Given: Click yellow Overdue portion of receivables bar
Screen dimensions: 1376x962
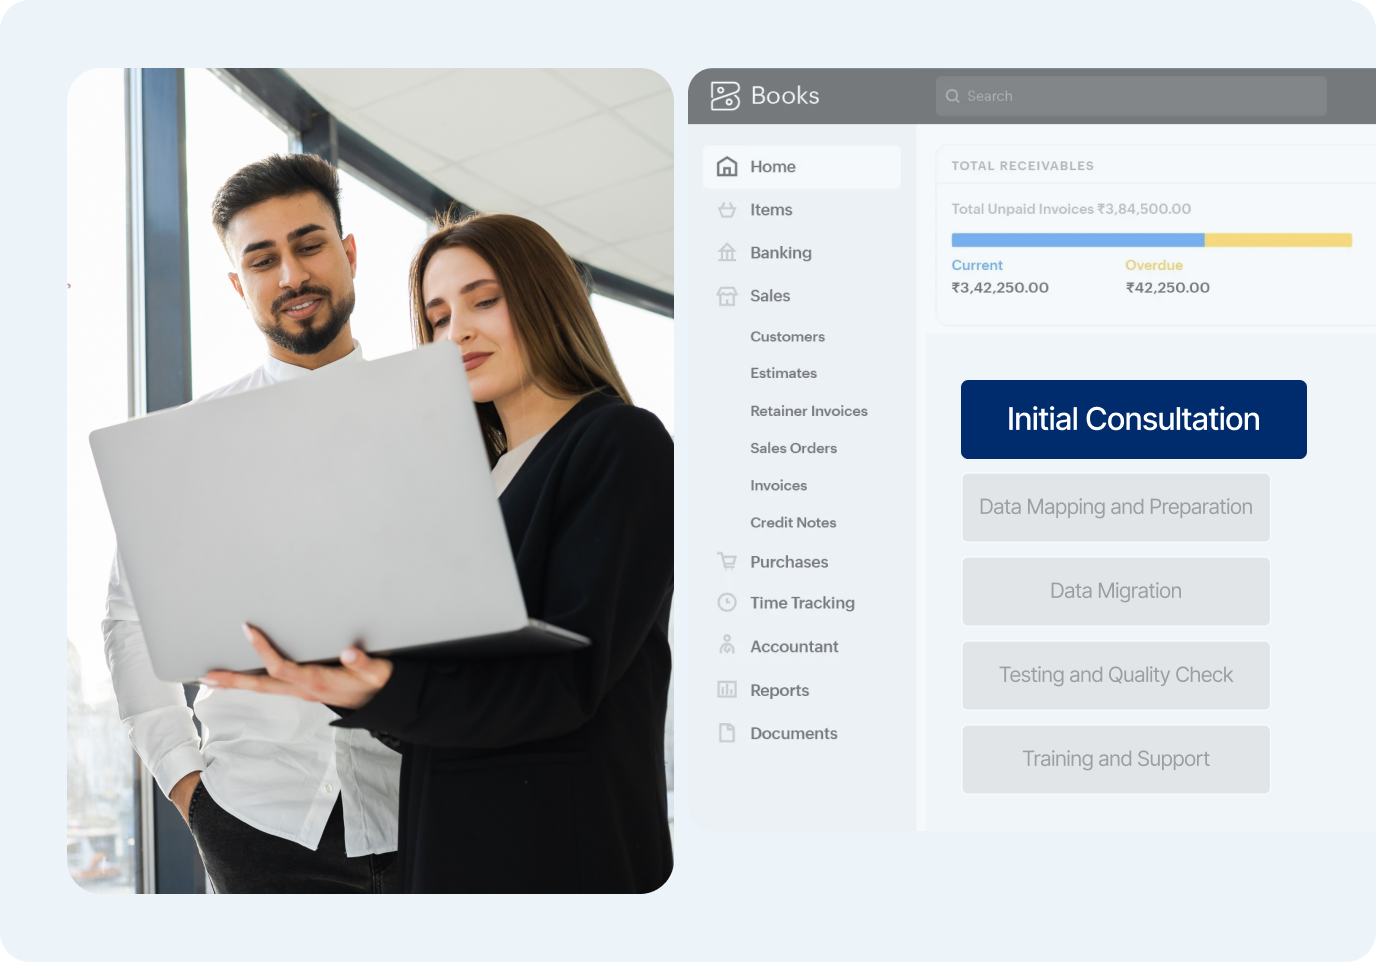Looking at the screenshot, I should (1278, 240).
